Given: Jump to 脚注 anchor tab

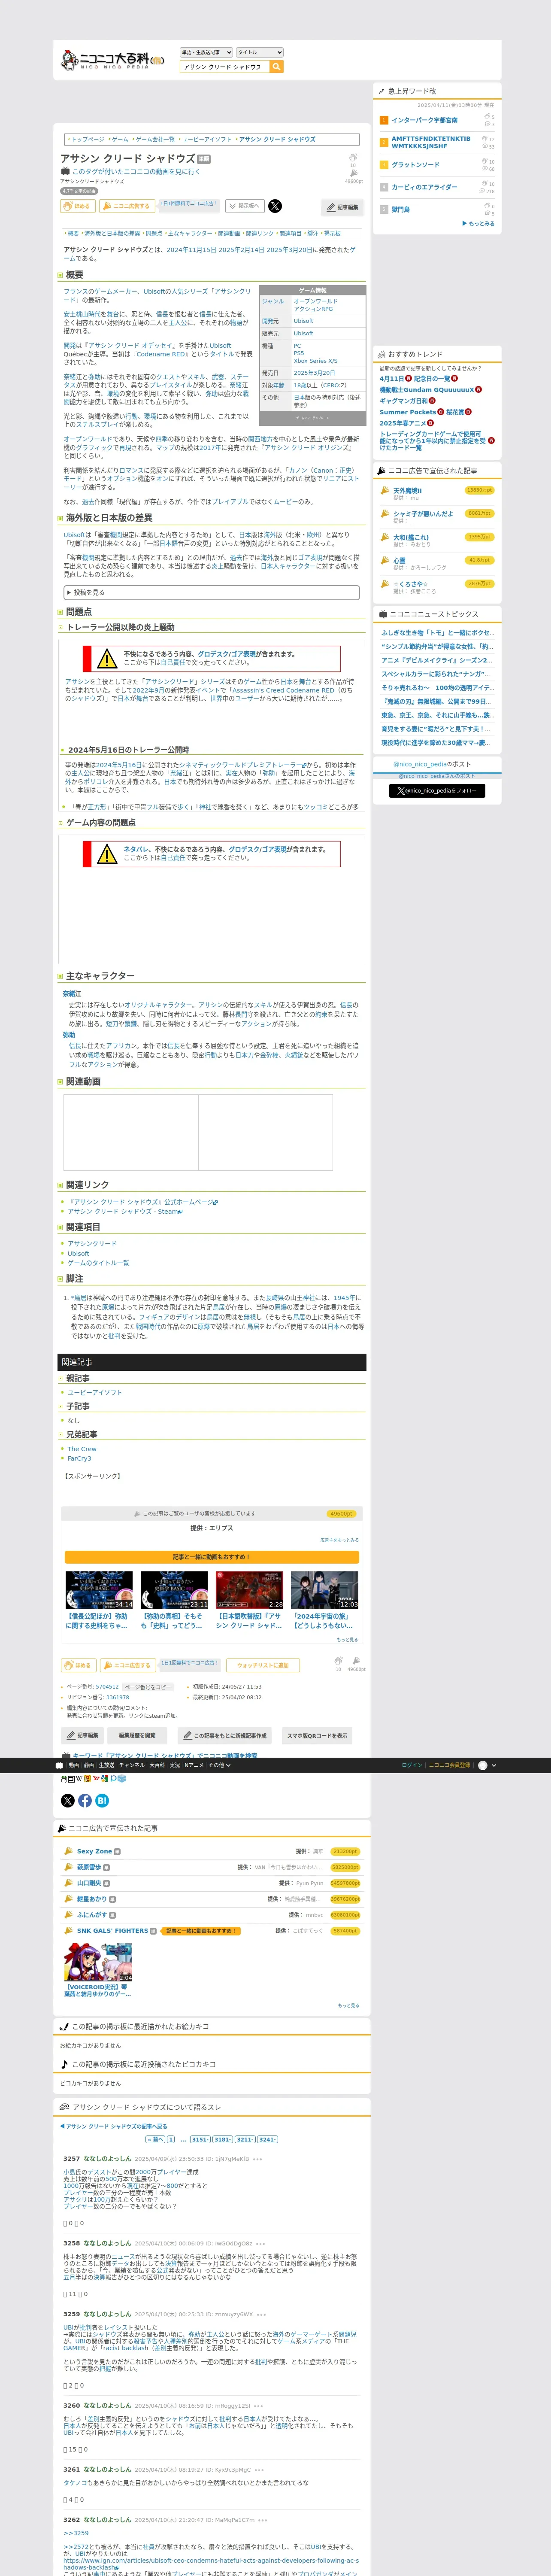Looking at the screenshot, I should pyautogui.click(x=312, y=233).
